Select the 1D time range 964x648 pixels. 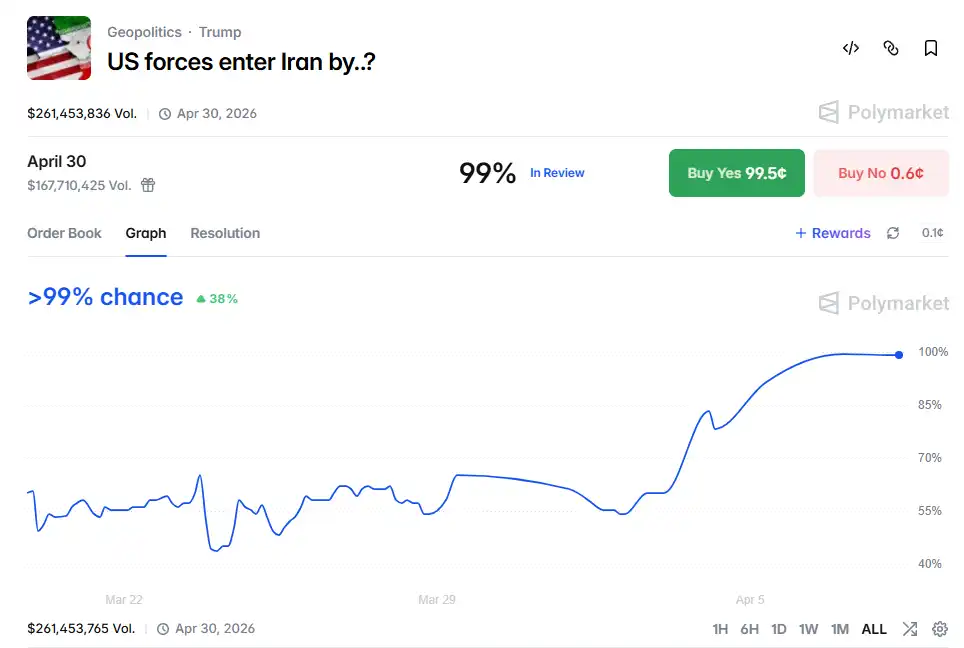coord(779,629)
